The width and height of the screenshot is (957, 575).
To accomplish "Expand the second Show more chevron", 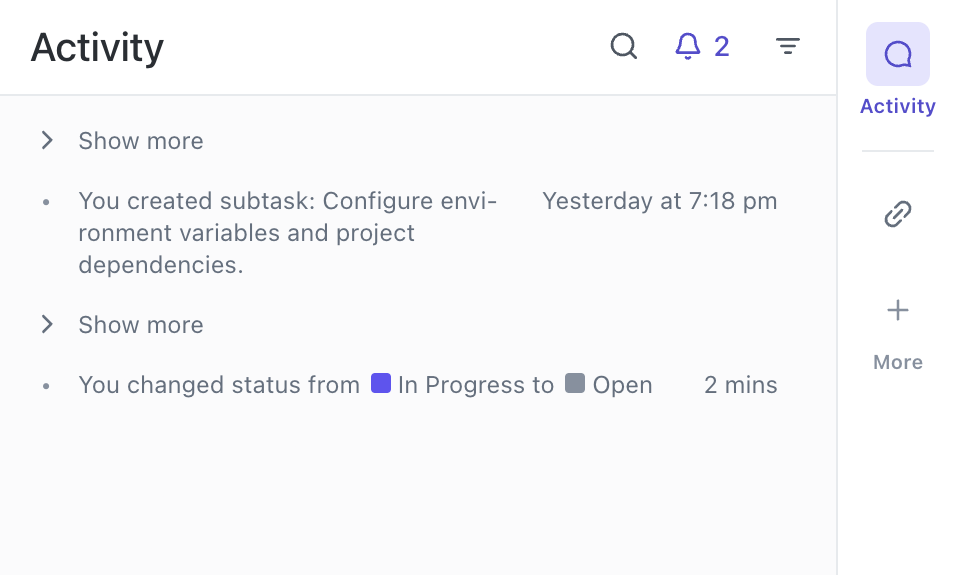I will [46, 325].
